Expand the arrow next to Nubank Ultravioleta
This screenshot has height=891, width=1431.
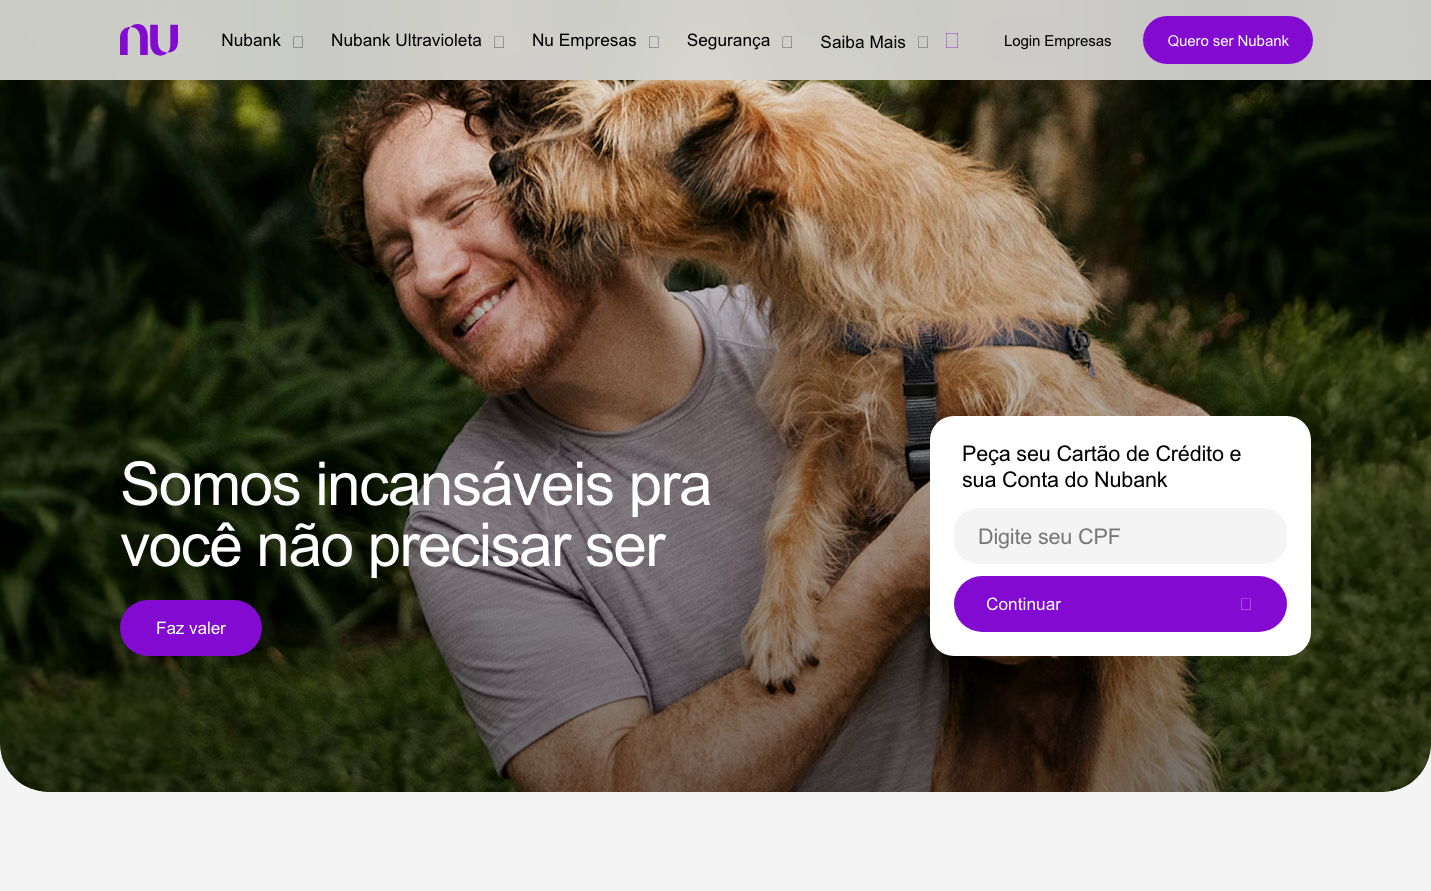[499, 42]
